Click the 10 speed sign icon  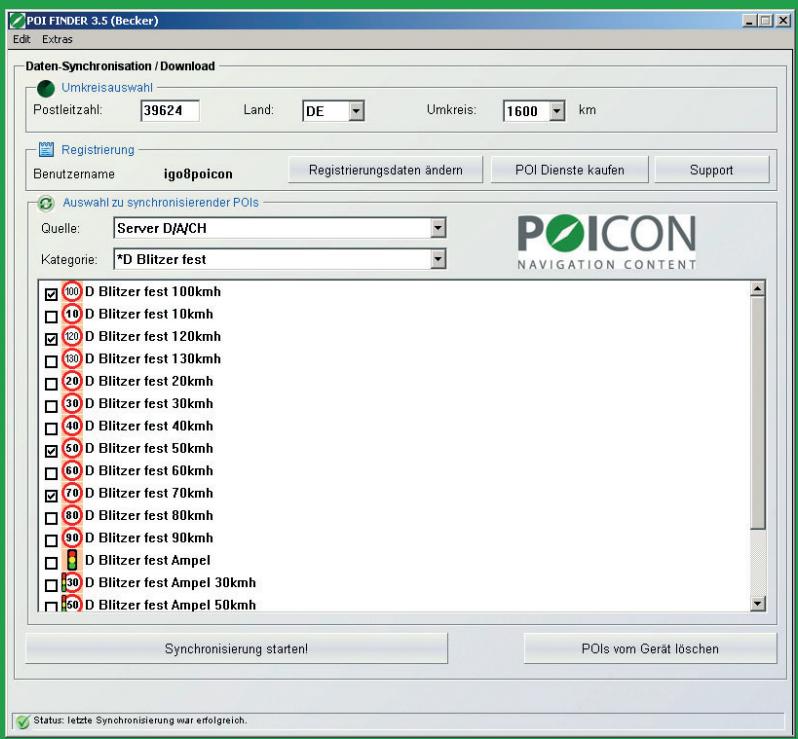tap(72, 314)
